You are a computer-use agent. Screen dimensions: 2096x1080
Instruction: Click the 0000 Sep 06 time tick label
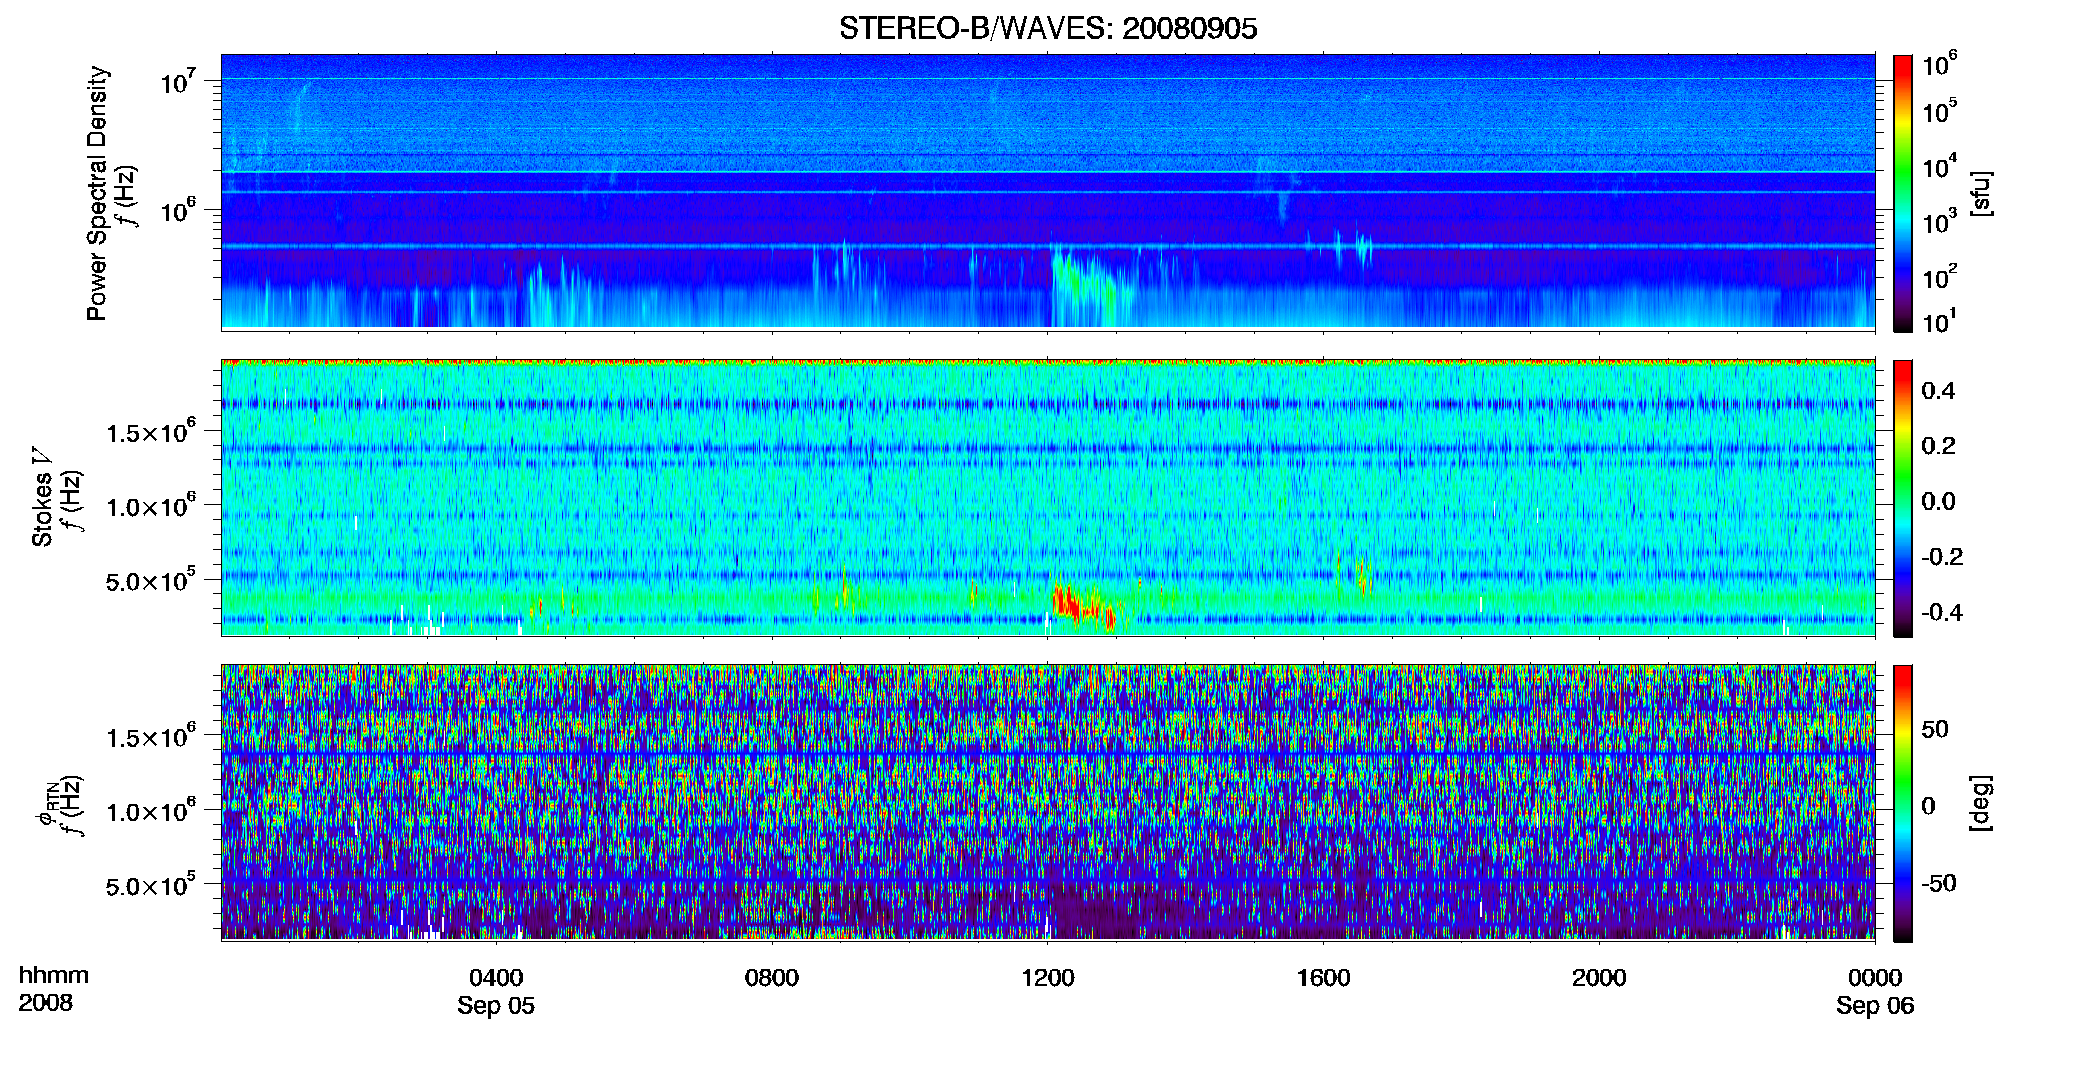click(x=1875, y=991)
